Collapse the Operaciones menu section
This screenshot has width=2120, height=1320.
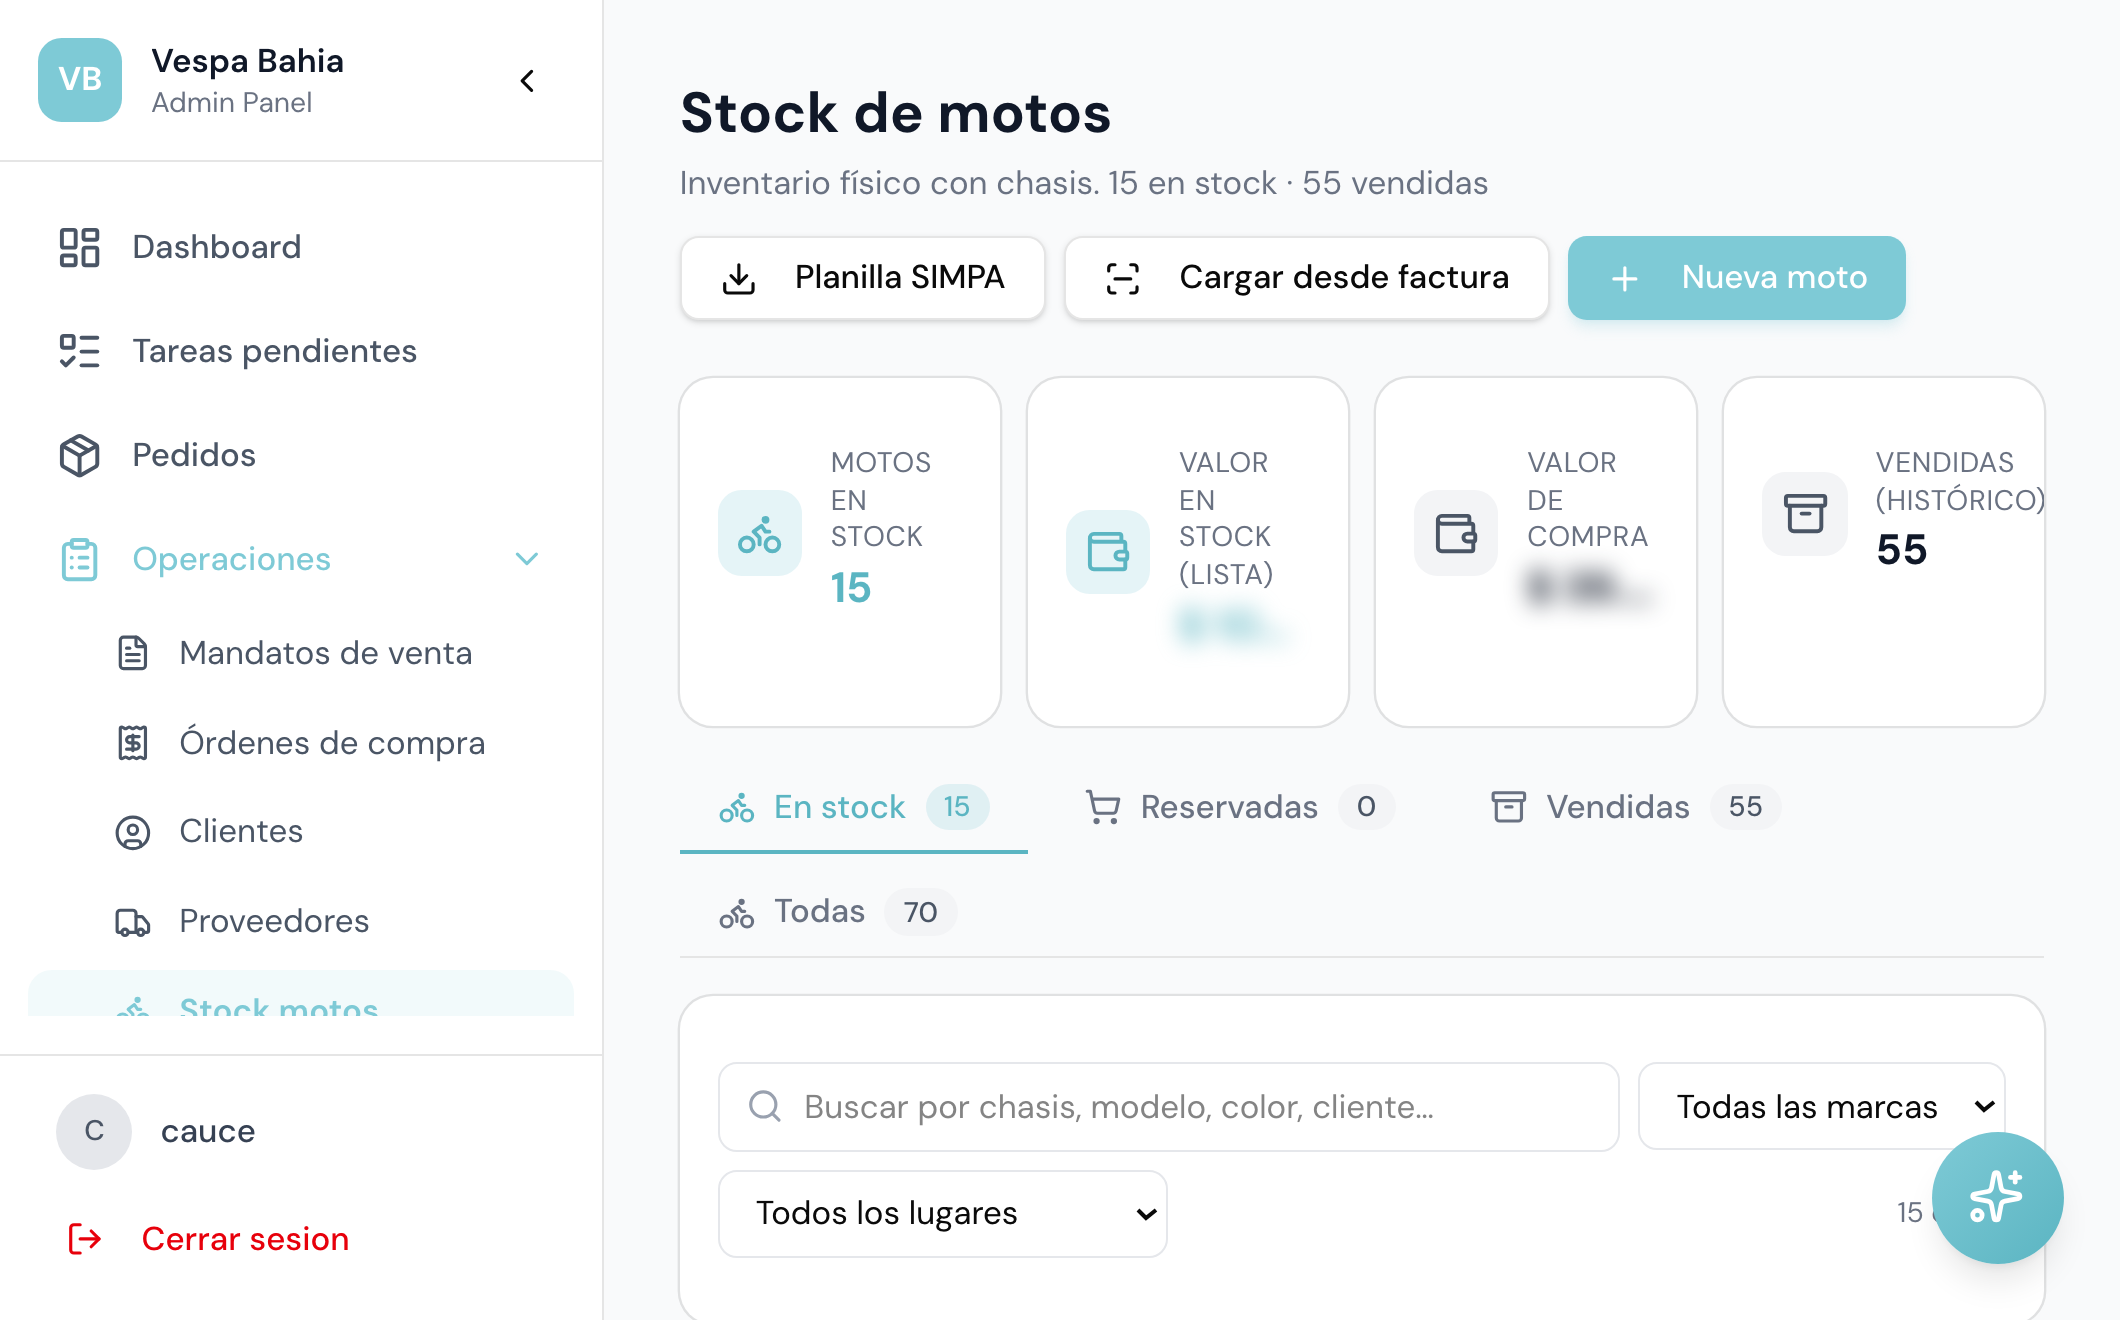click(527, 559)
